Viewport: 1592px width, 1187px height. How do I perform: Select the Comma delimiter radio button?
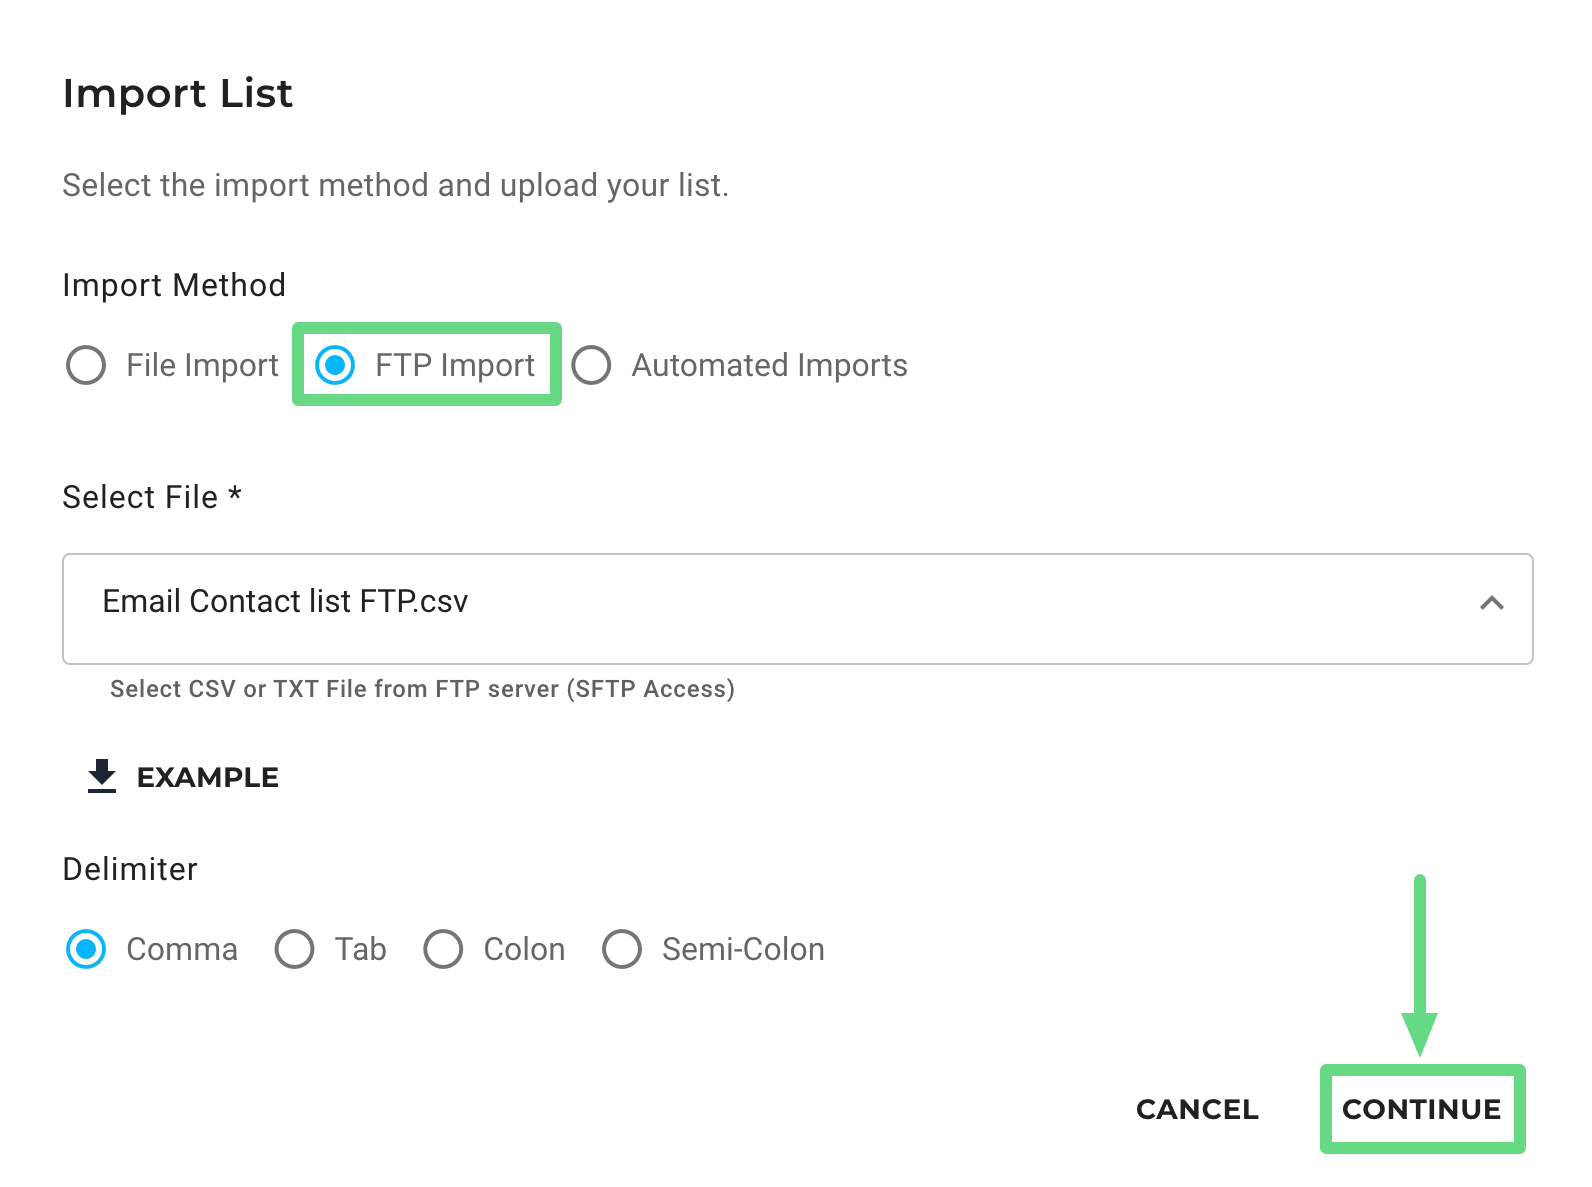click(86, 949)
